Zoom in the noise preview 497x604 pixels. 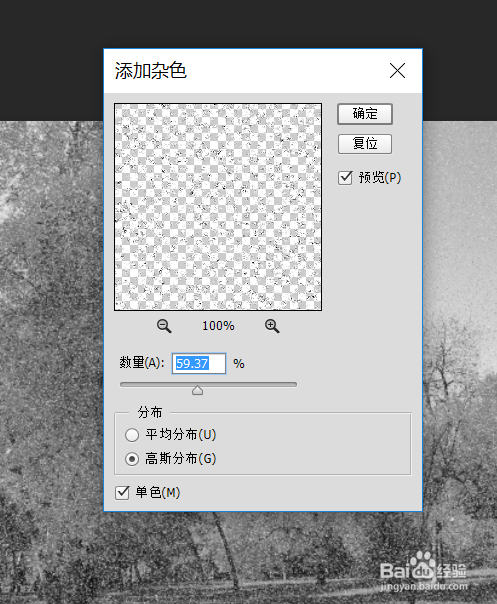pos(272,326)
